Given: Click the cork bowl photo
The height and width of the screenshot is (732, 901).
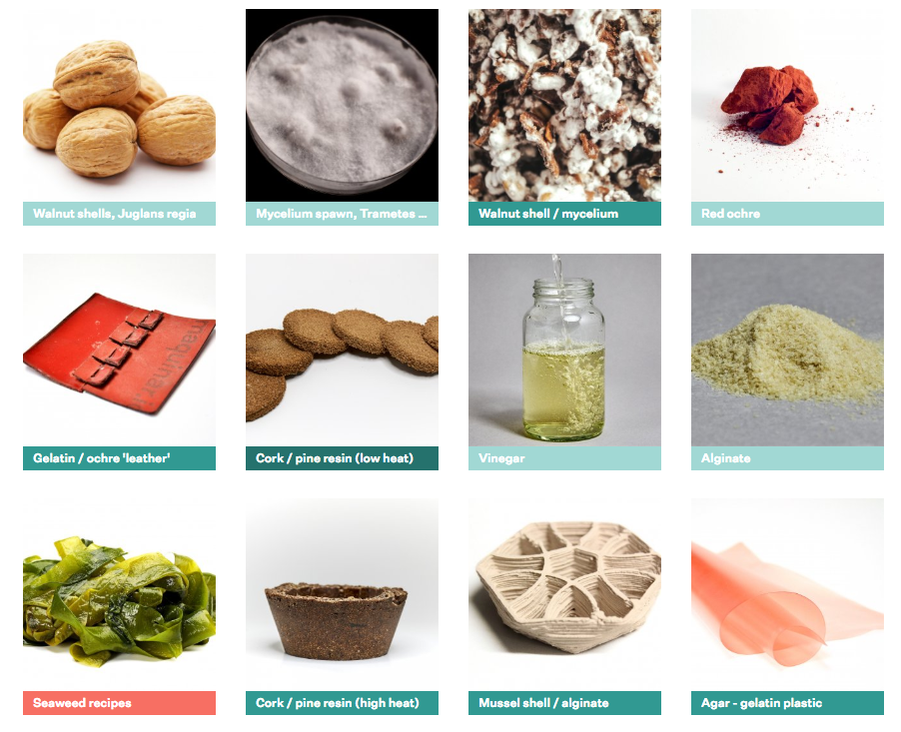Looking at the screenshot, I should pos(342,595).
